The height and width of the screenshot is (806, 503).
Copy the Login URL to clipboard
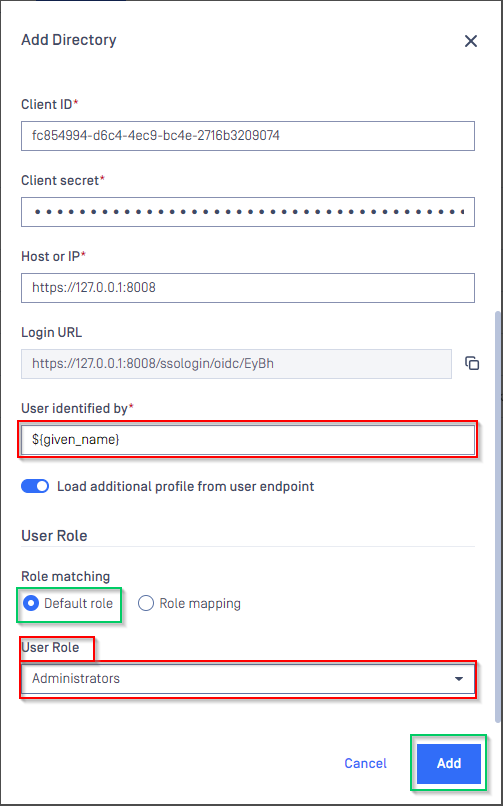tap(472, 363)
